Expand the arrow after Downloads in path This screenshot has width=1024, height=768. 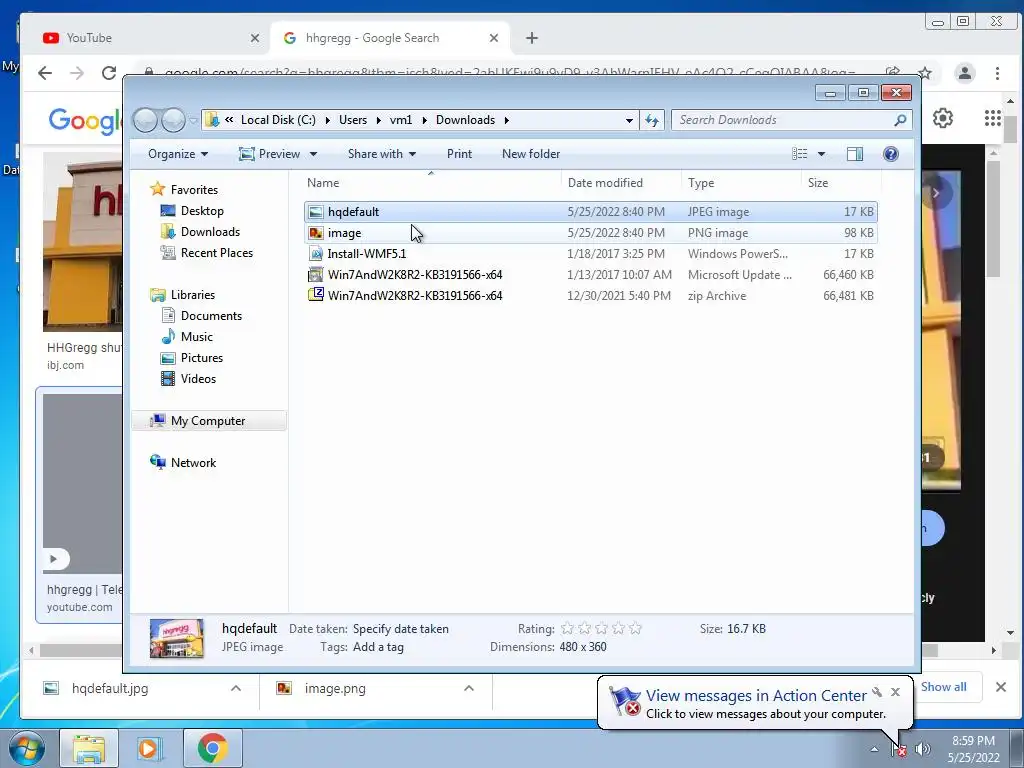coord(506,120)
